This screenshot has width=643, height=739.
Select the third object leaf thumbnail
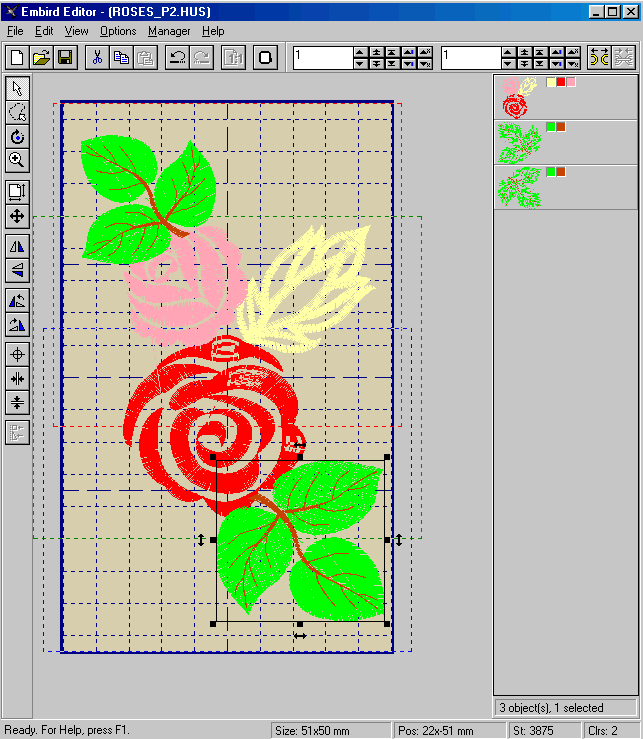point(519,187)
